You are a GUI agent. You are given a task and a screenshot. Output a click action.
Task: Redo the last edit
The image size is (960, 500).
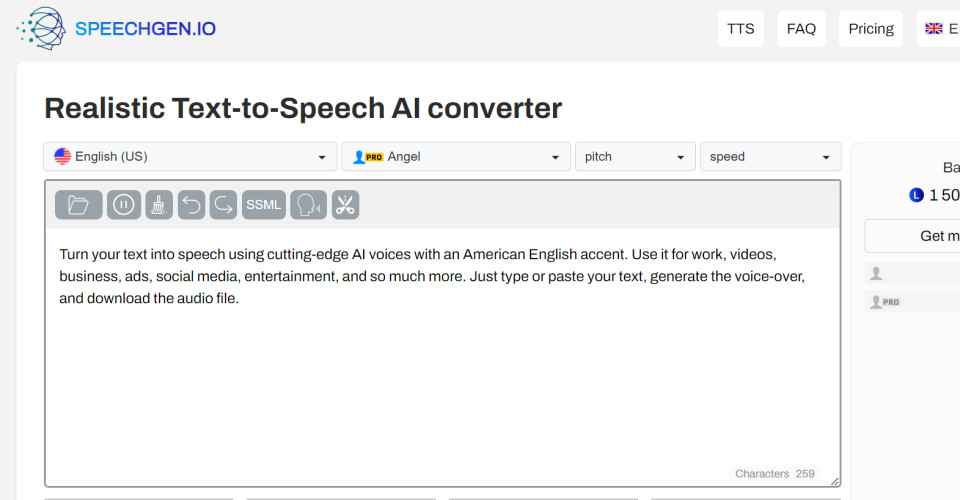pyautogui.click(x=224, y=205)
